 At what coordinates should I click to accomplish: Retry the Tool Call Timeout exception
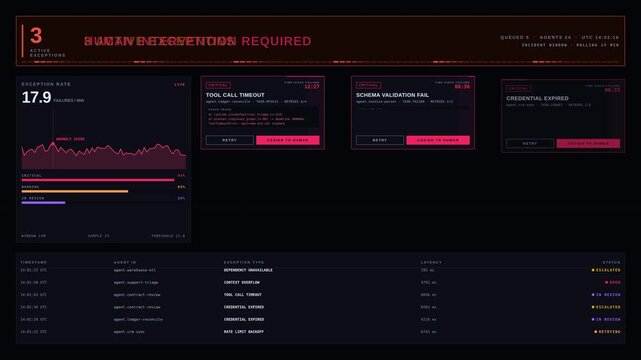229,140
